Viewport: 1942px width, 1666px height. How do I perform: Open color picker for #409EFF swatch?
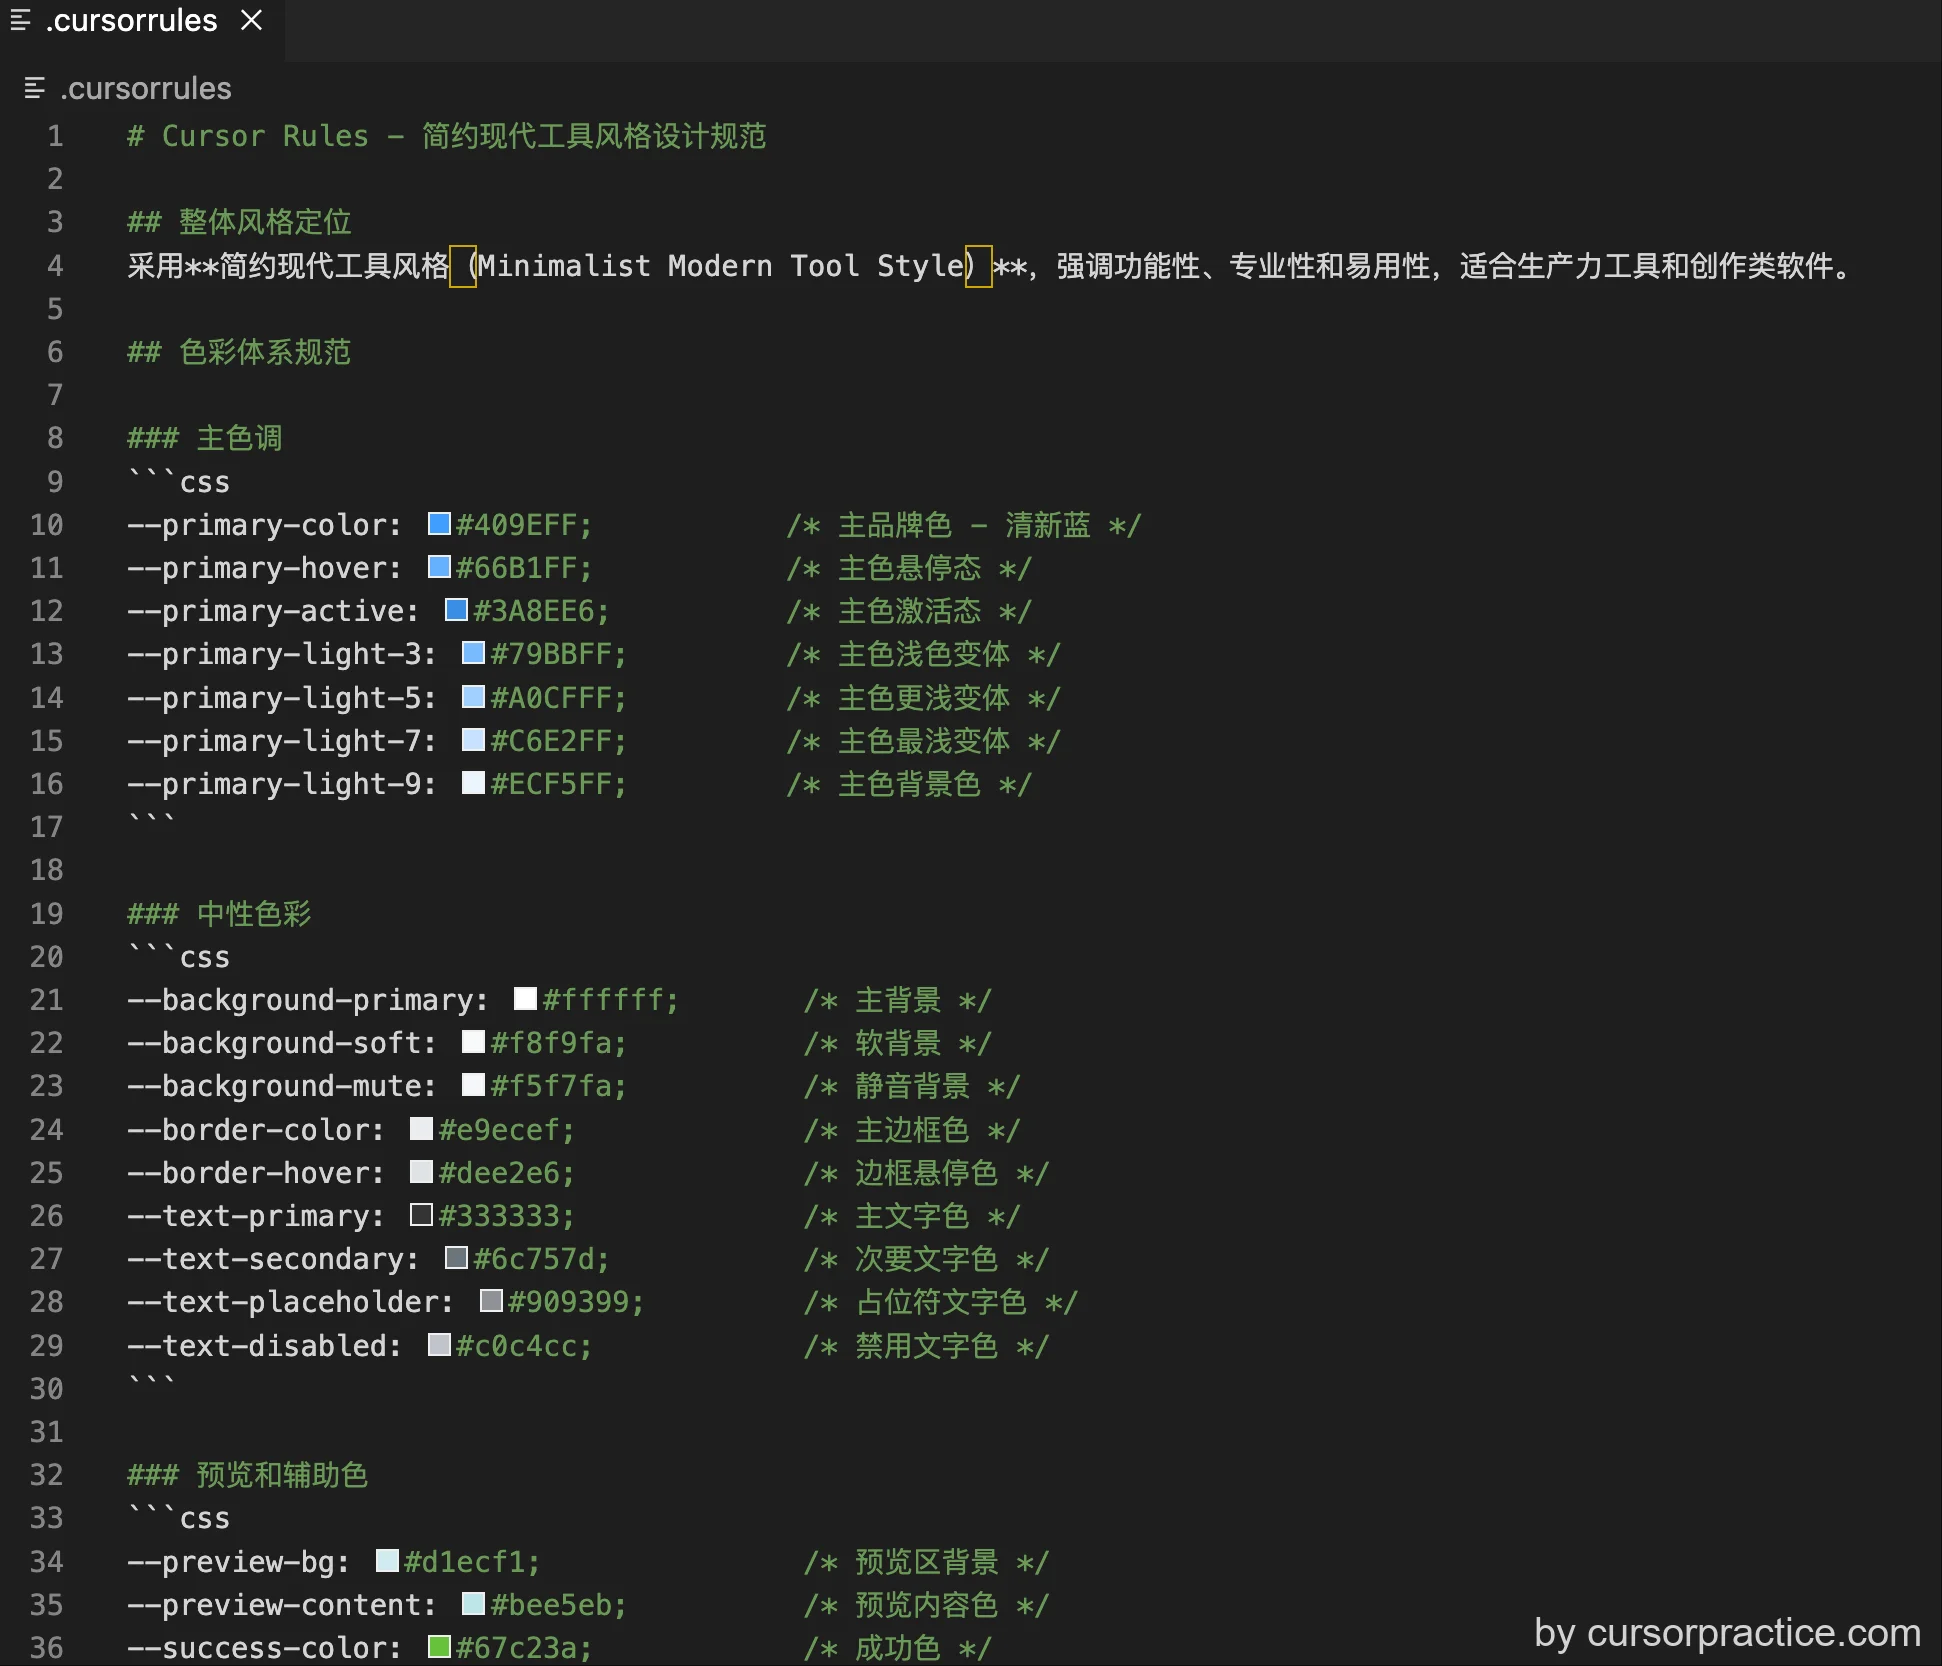[438, 524]
